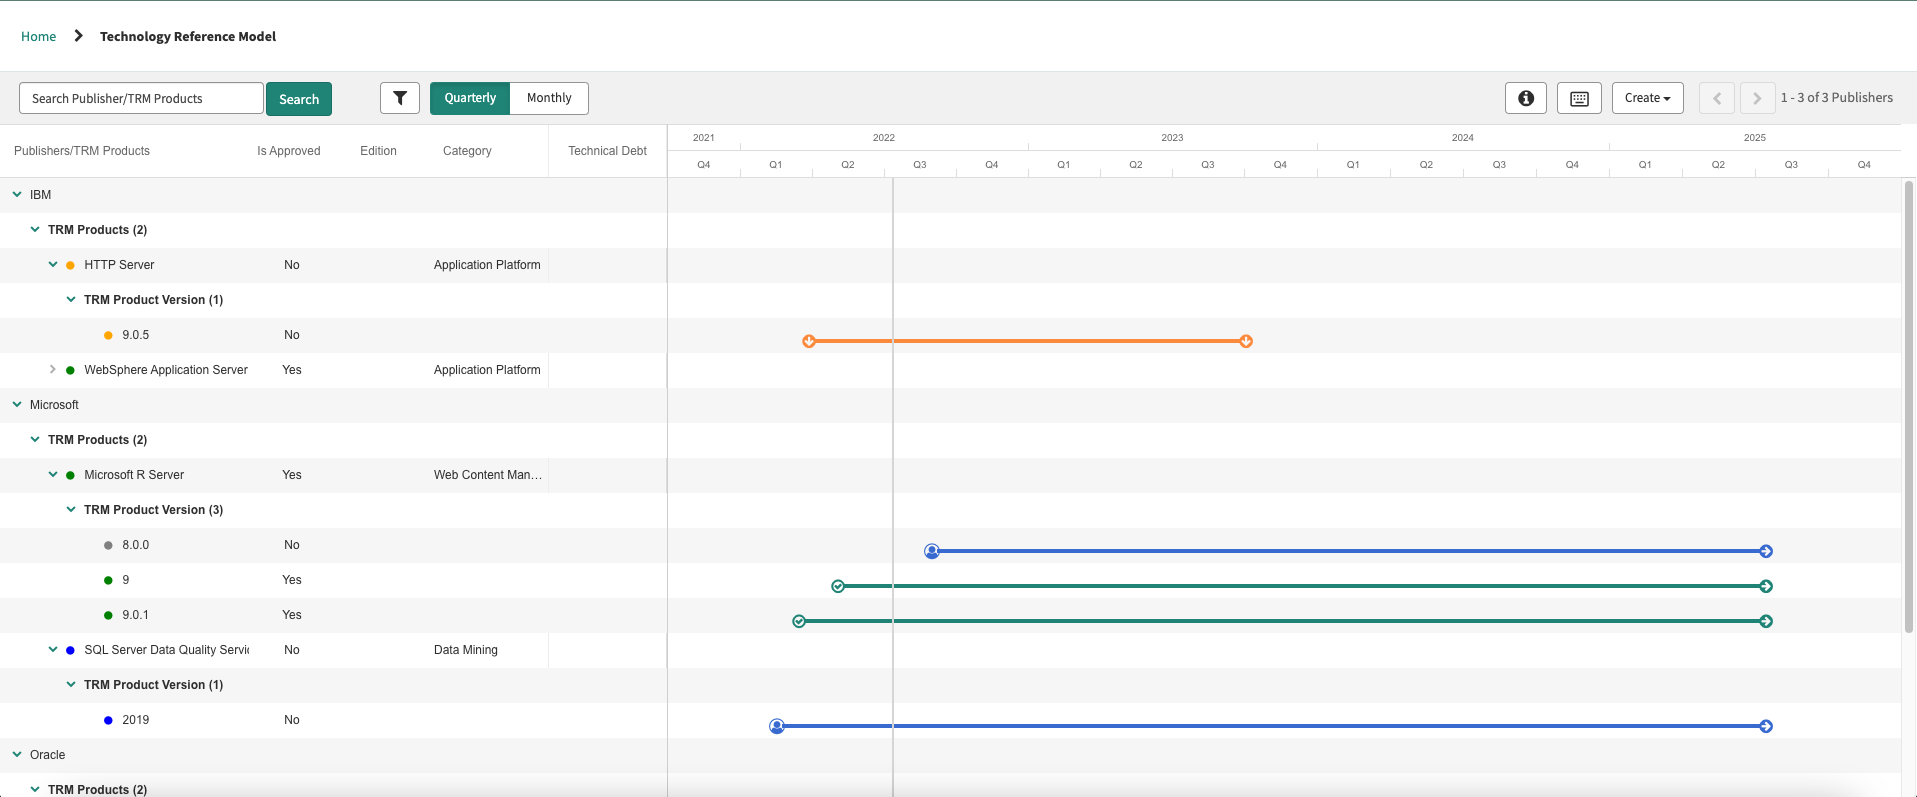The height and width of the screenshot is (797, 1917).
Task: Click the blue status dot beside version 2019
Action: (108, 720)
